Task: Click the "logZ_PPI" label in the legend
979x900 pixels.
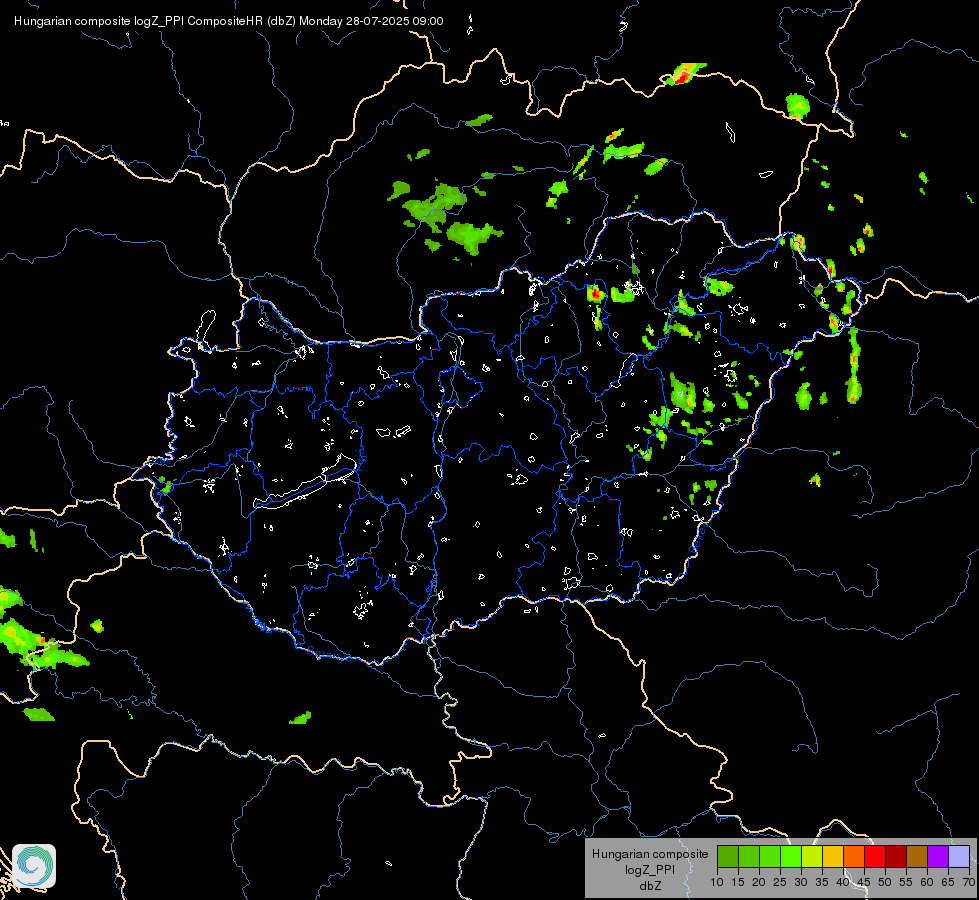Action: 650,869
